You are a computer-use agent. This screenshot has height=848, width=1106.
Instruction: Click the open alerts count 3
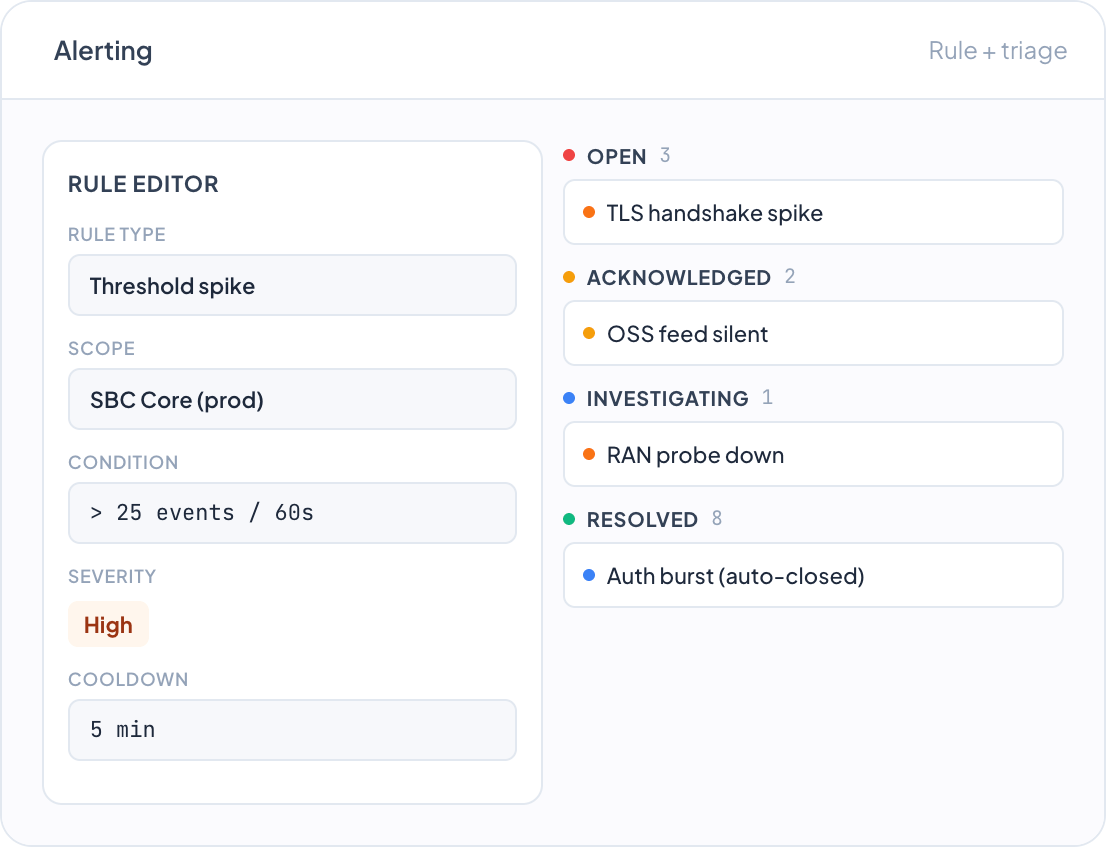point(664,155)
